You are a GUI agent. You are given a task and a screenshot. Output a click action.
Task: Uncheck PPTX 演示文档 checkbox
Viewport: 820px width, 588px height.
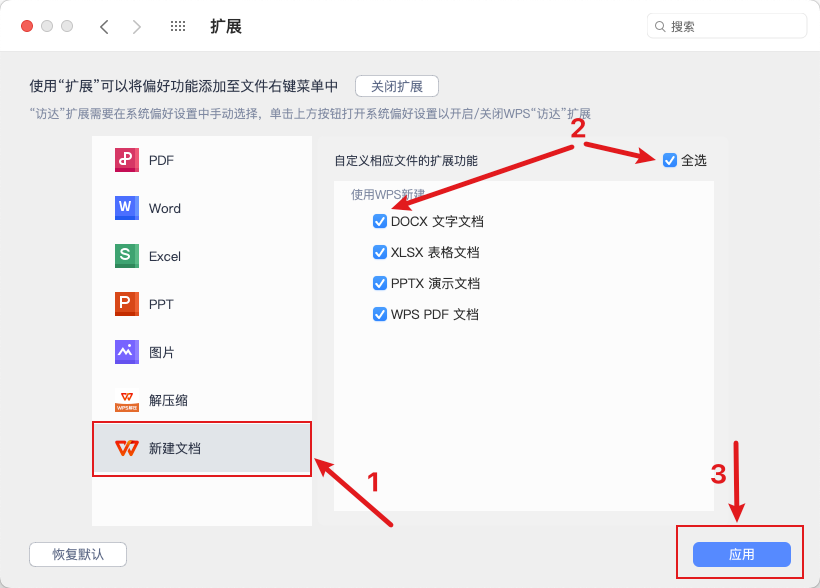380,283
